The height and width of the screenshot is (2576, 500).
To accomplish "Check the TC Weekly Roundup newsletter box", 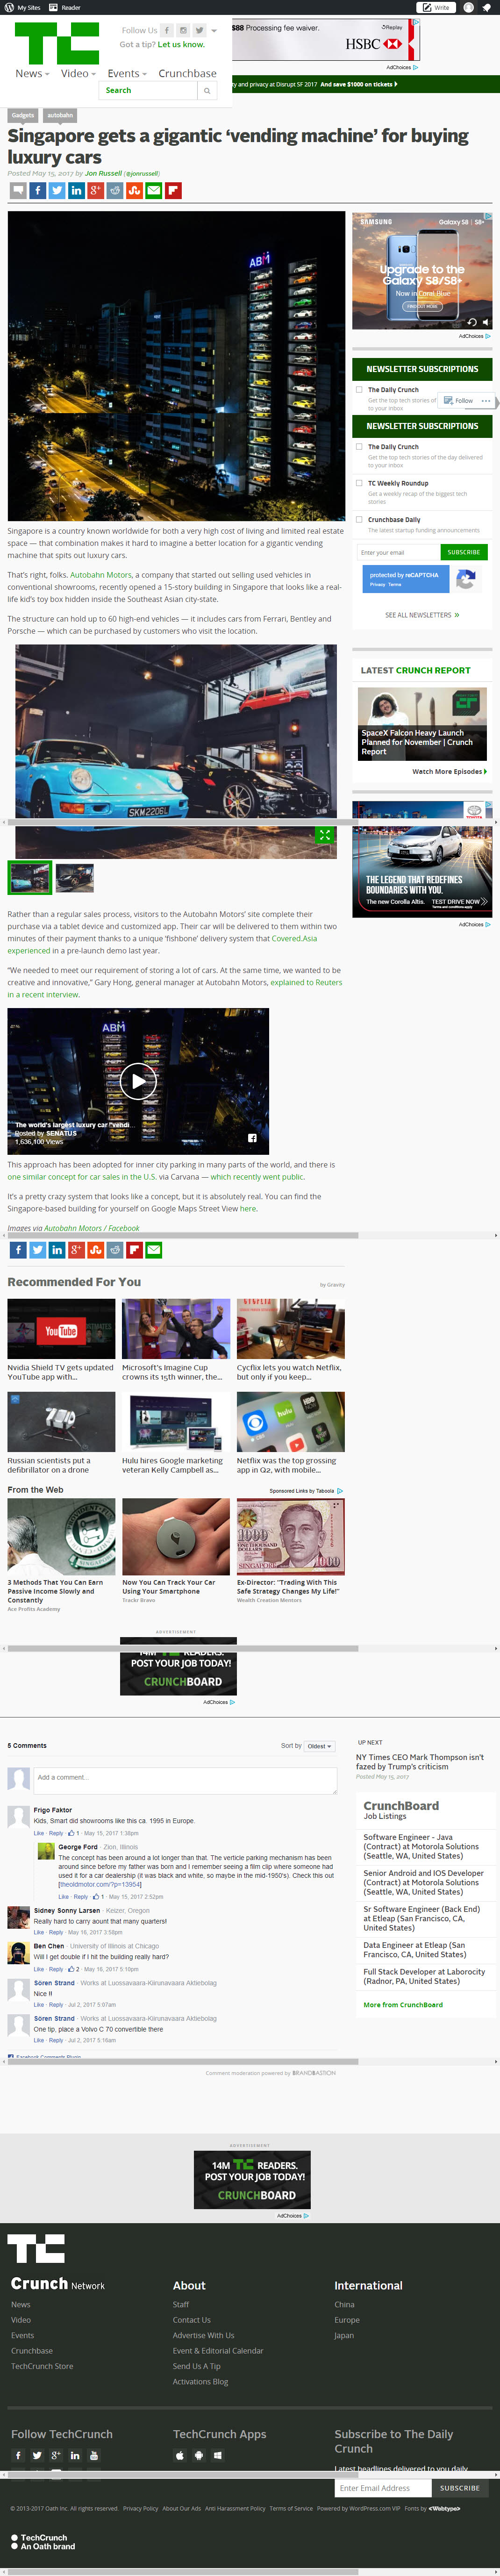I will coord(359,483).
